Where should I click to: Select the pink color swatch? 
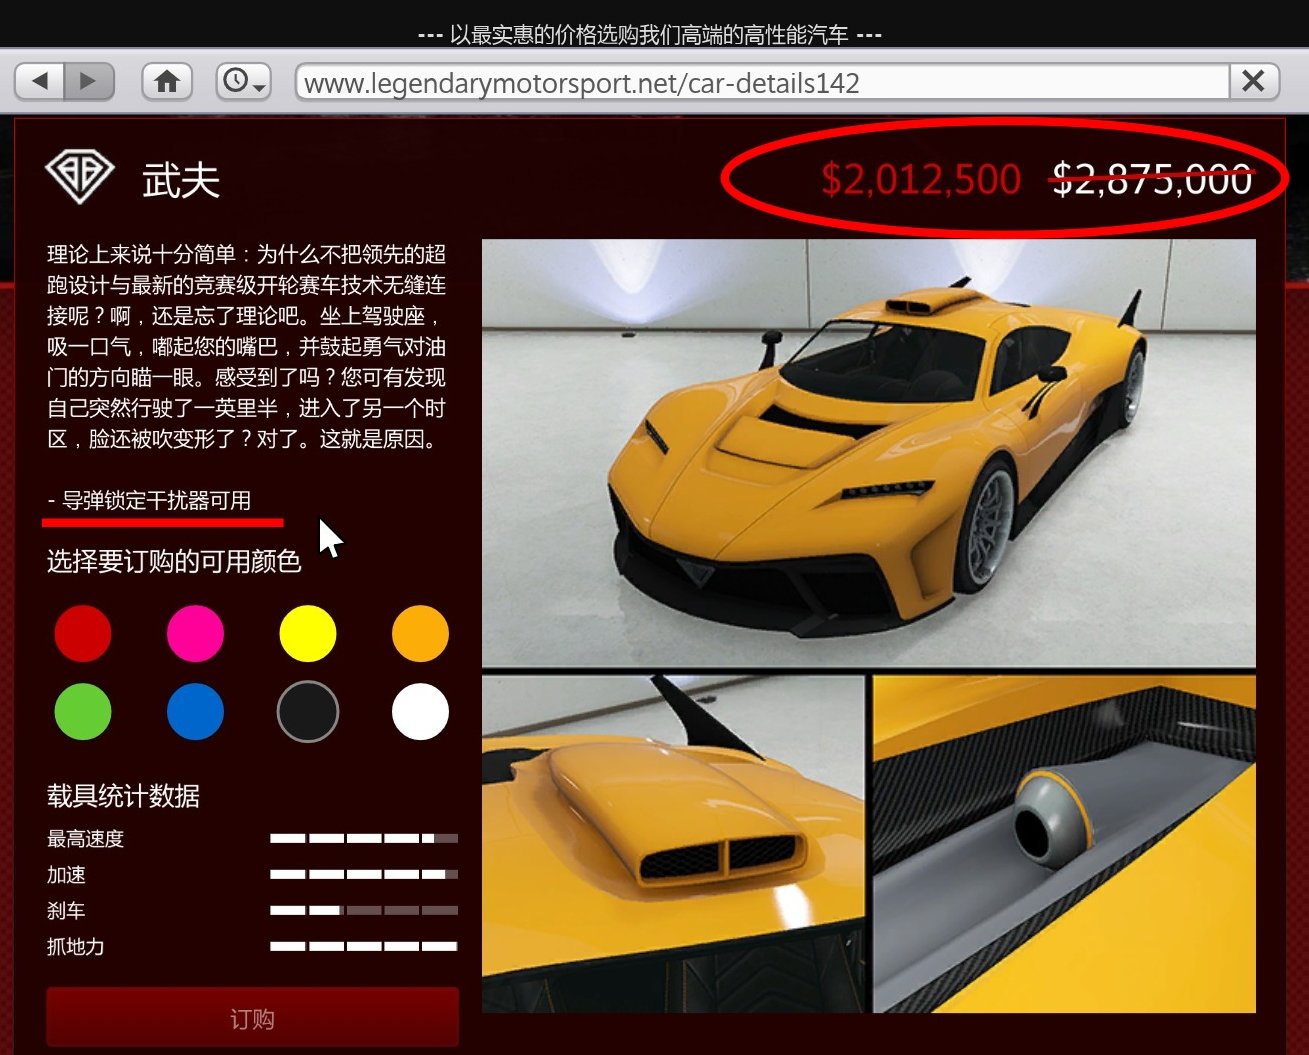click(x=195, y=633)
